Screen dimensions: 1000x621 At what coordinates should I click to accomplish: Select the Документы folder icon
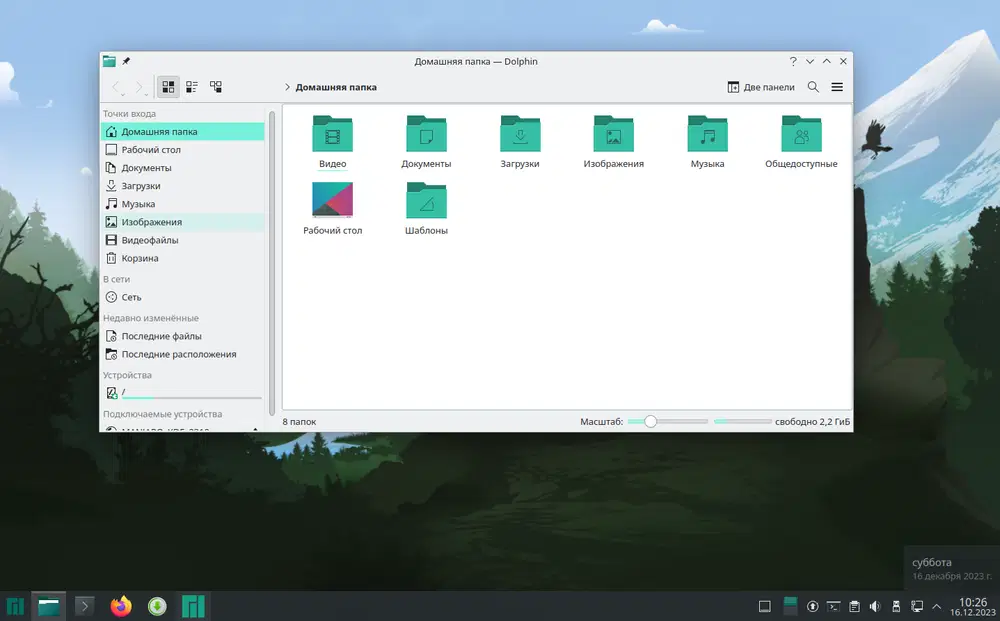coord(426,133)
